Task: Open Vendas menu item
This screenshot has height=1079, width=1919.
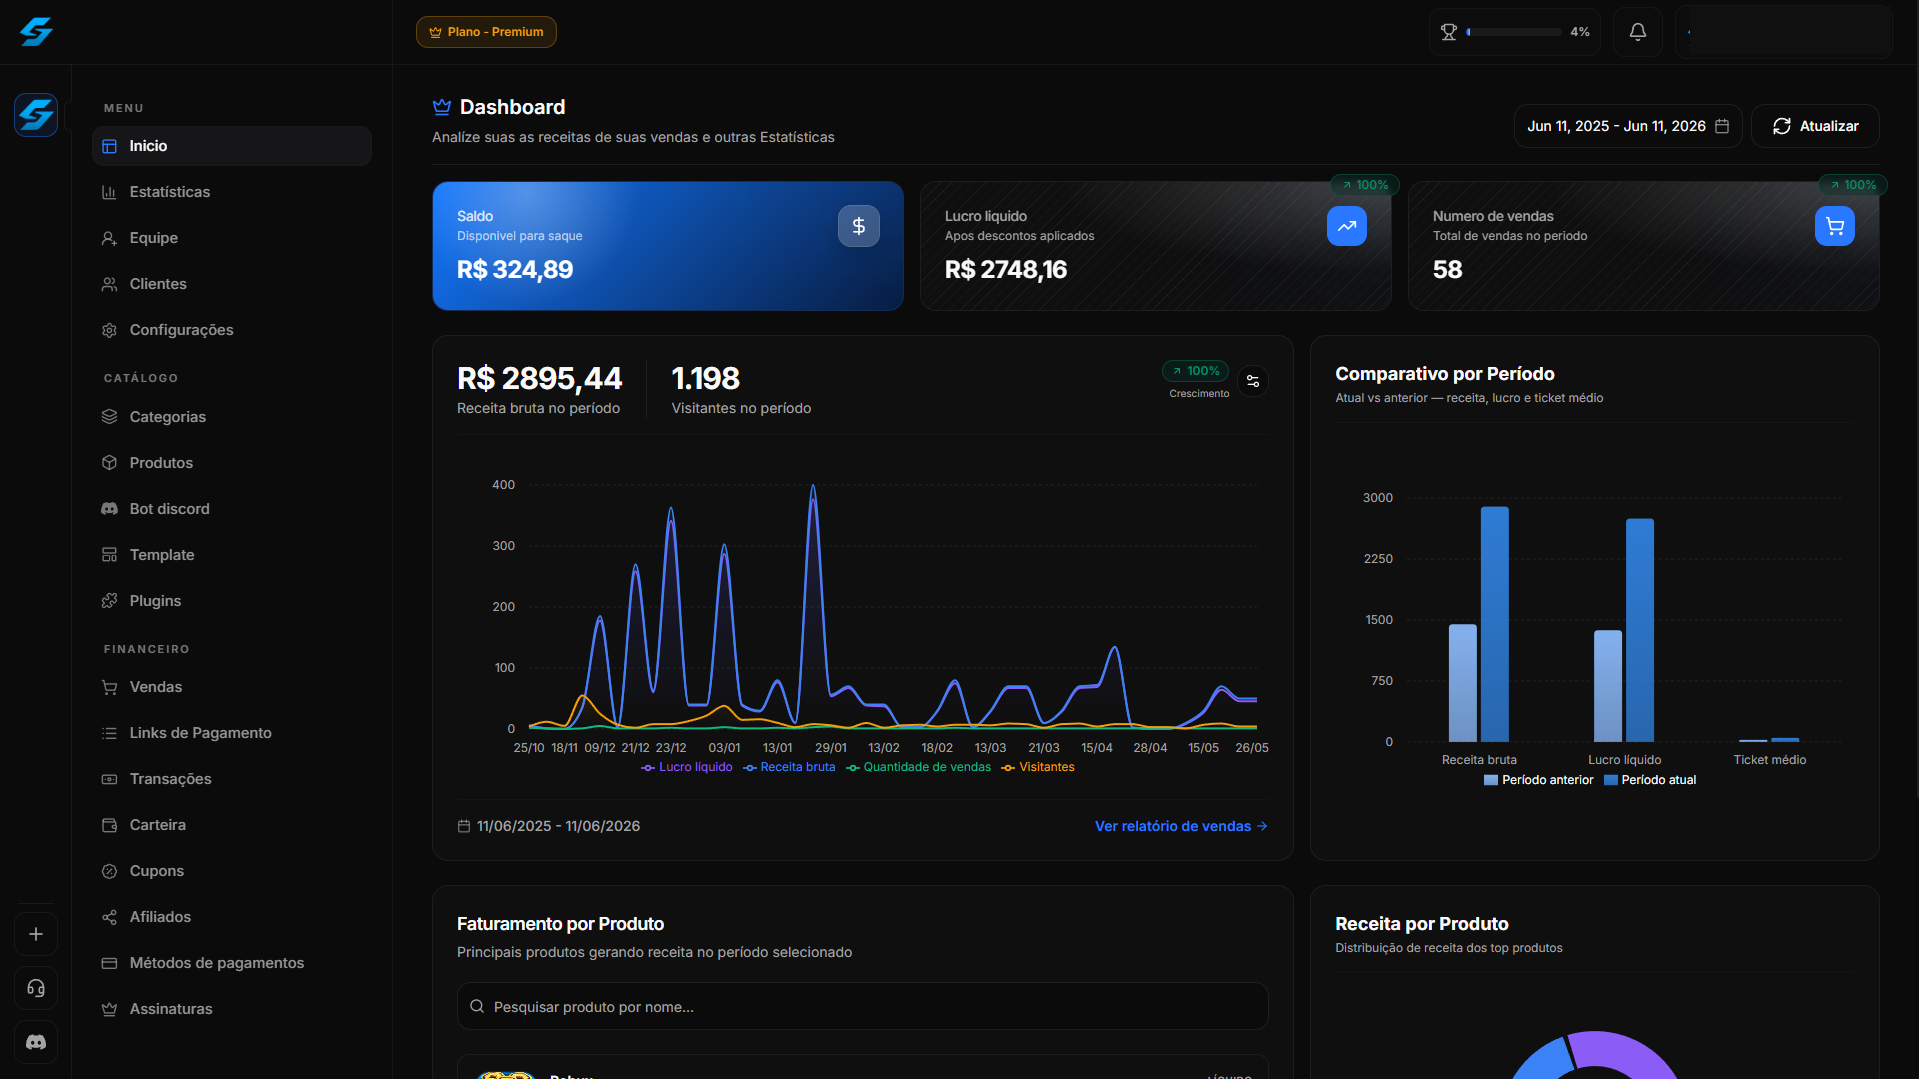Action: (232, 687)
